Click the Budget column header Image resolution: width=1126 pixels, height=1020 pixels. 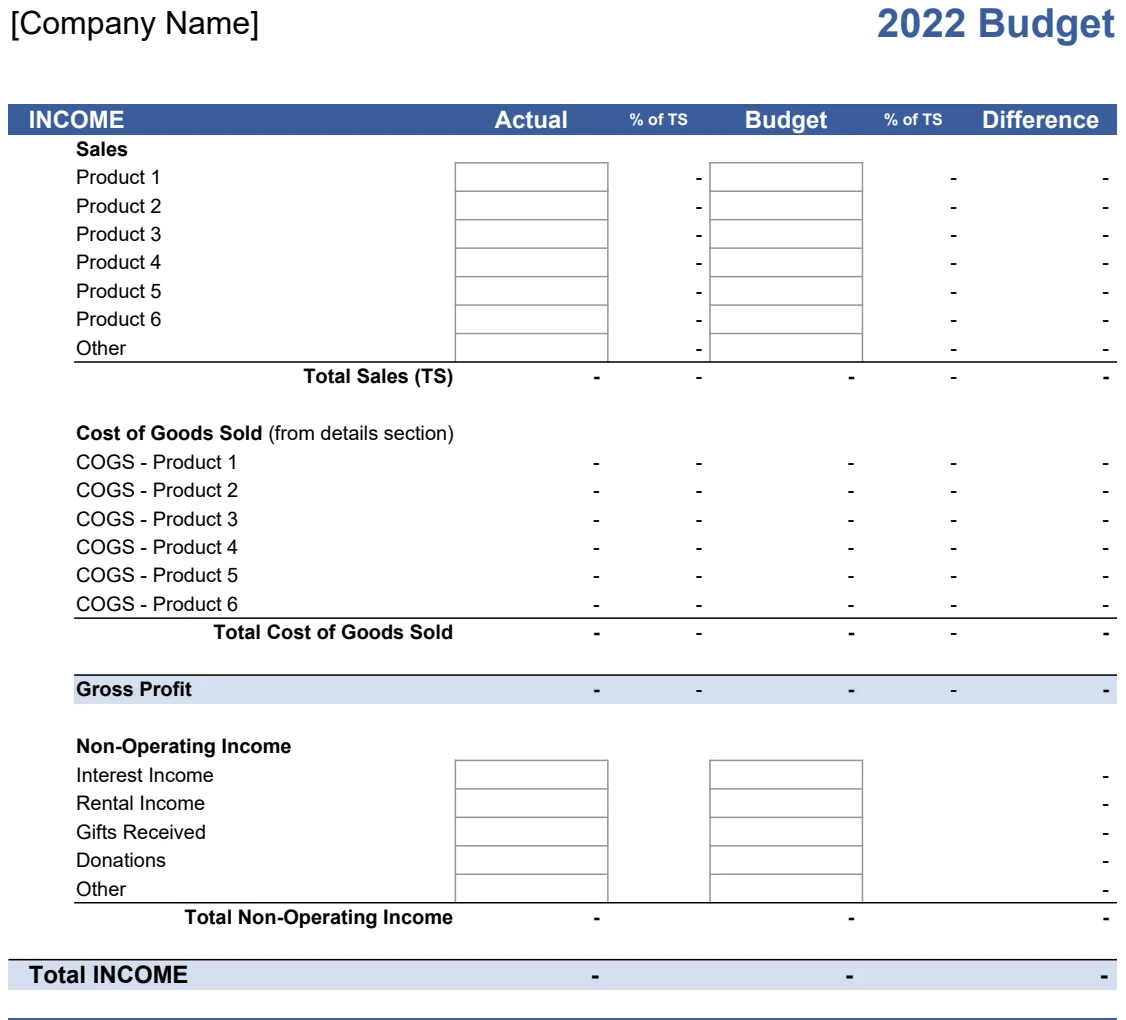[786, 119]
